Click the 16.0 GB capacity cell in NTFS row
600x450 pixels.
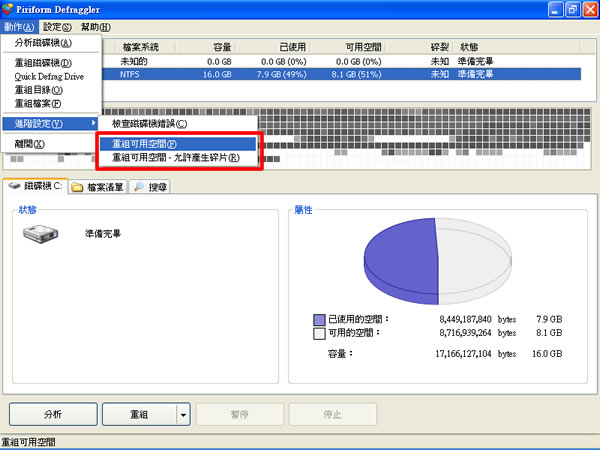[x=217, y=74]
